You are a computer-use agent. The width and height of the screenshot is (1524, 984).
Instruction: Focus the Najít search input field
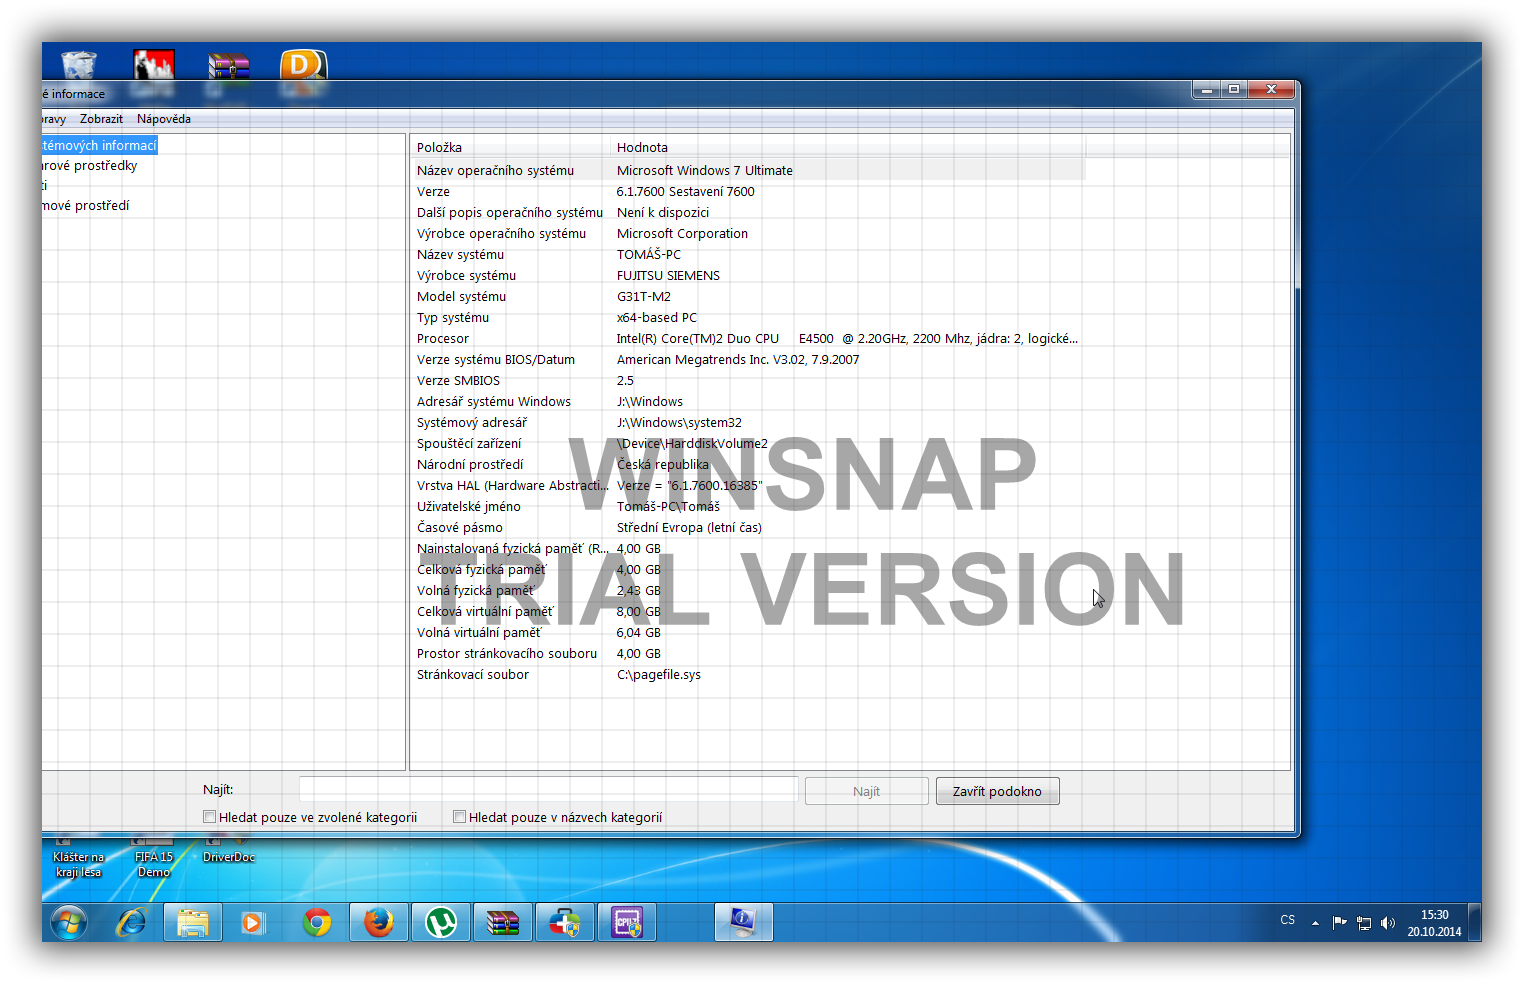(x=548, y=790)
